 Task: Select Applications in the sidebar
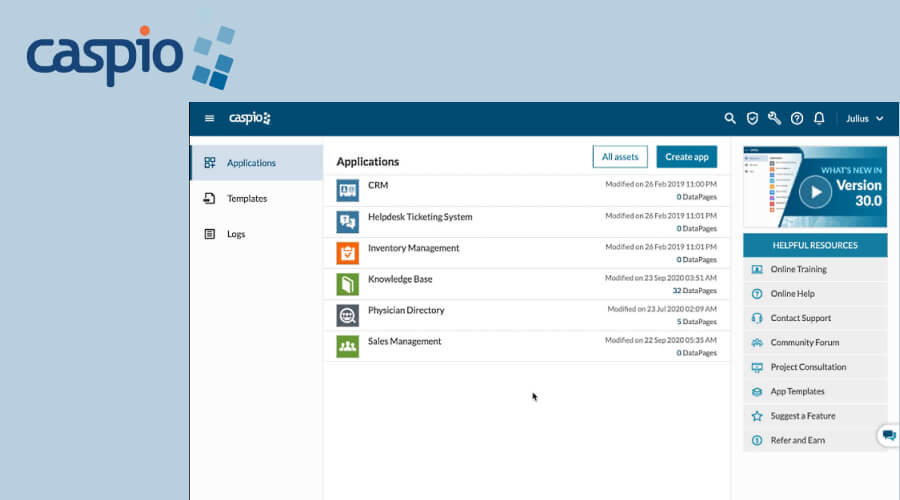[257, 163]
